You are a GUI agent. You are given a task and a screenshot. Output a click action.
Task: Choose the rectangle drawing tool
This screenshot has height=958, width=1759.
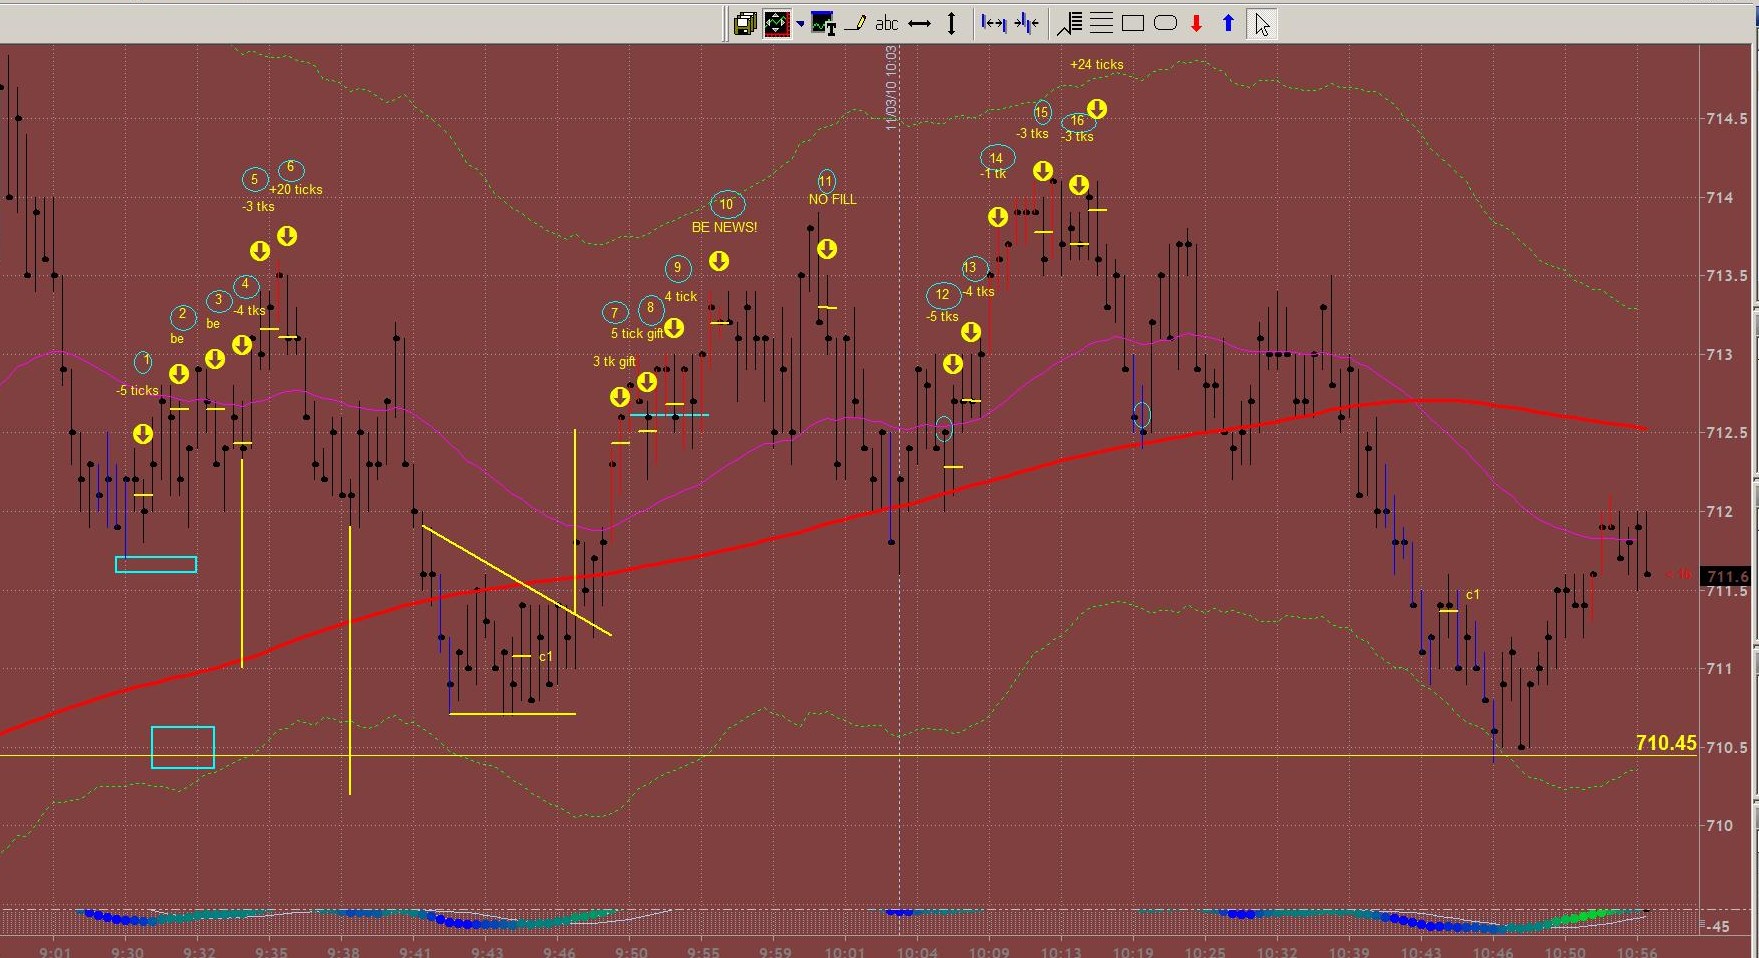tap(1133, 23)
